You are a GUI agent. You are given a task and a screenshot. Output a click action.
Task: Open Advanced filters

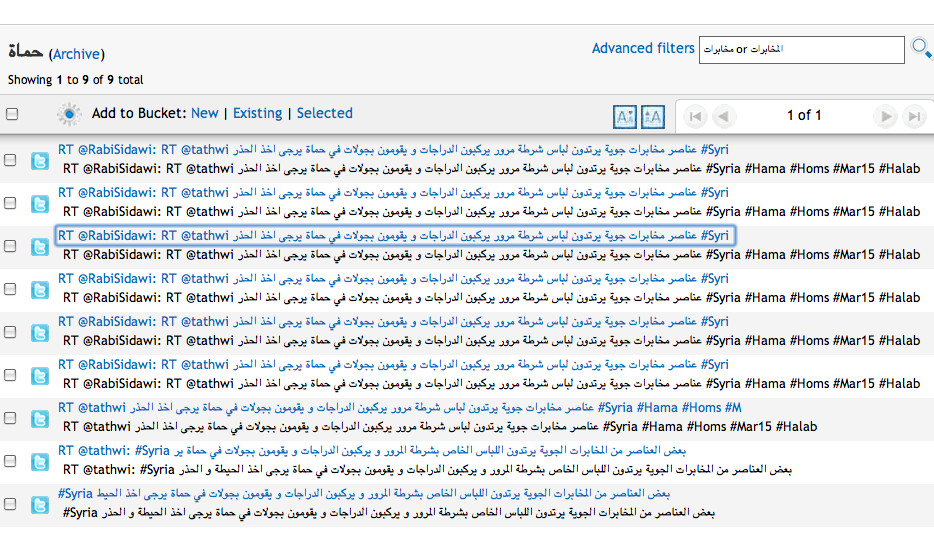(x=643, y=48)
